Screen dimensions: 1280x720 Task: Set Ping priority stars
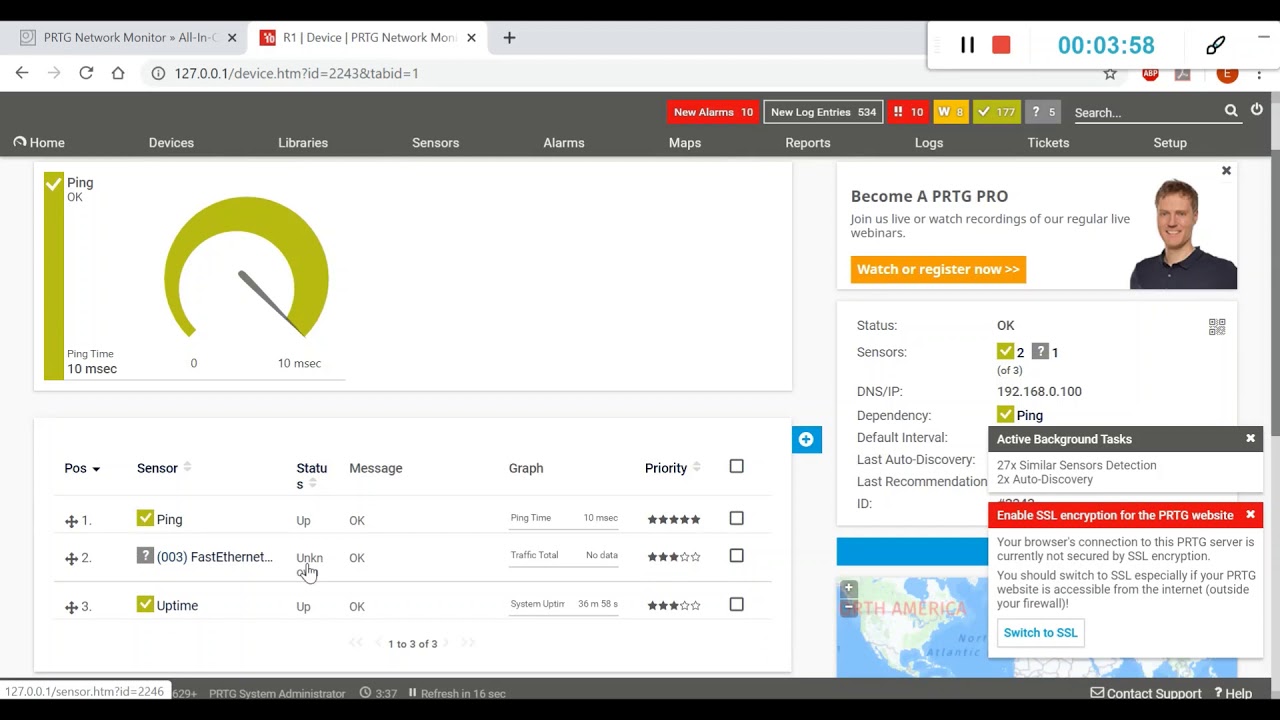674,519
